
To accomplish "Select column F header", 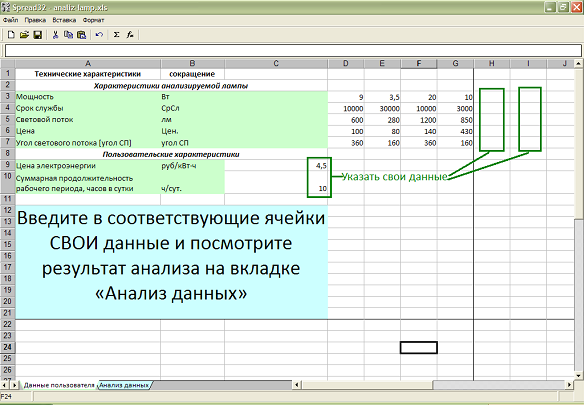I will (419, 64).
